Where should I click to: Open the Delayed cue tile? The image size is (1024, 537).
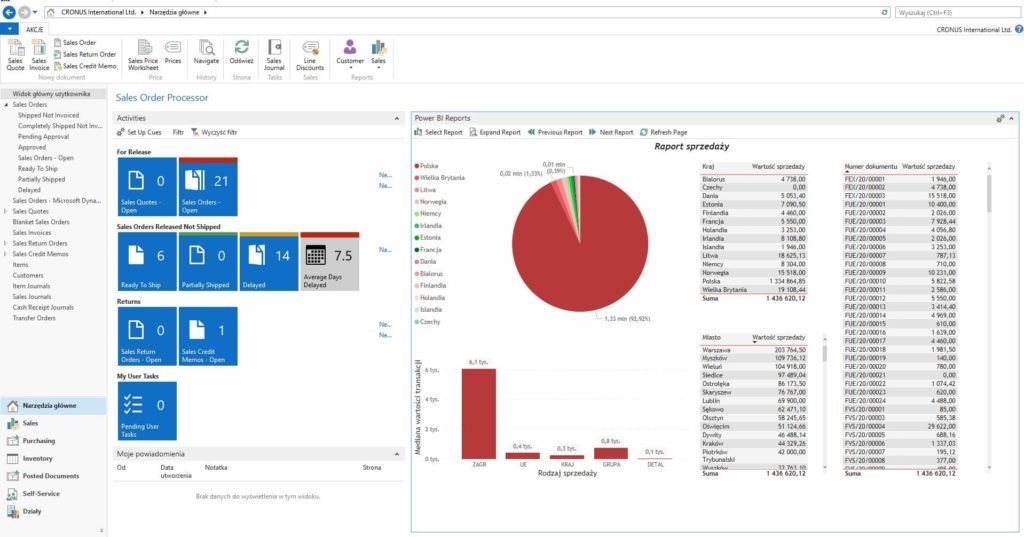point(268,261)
